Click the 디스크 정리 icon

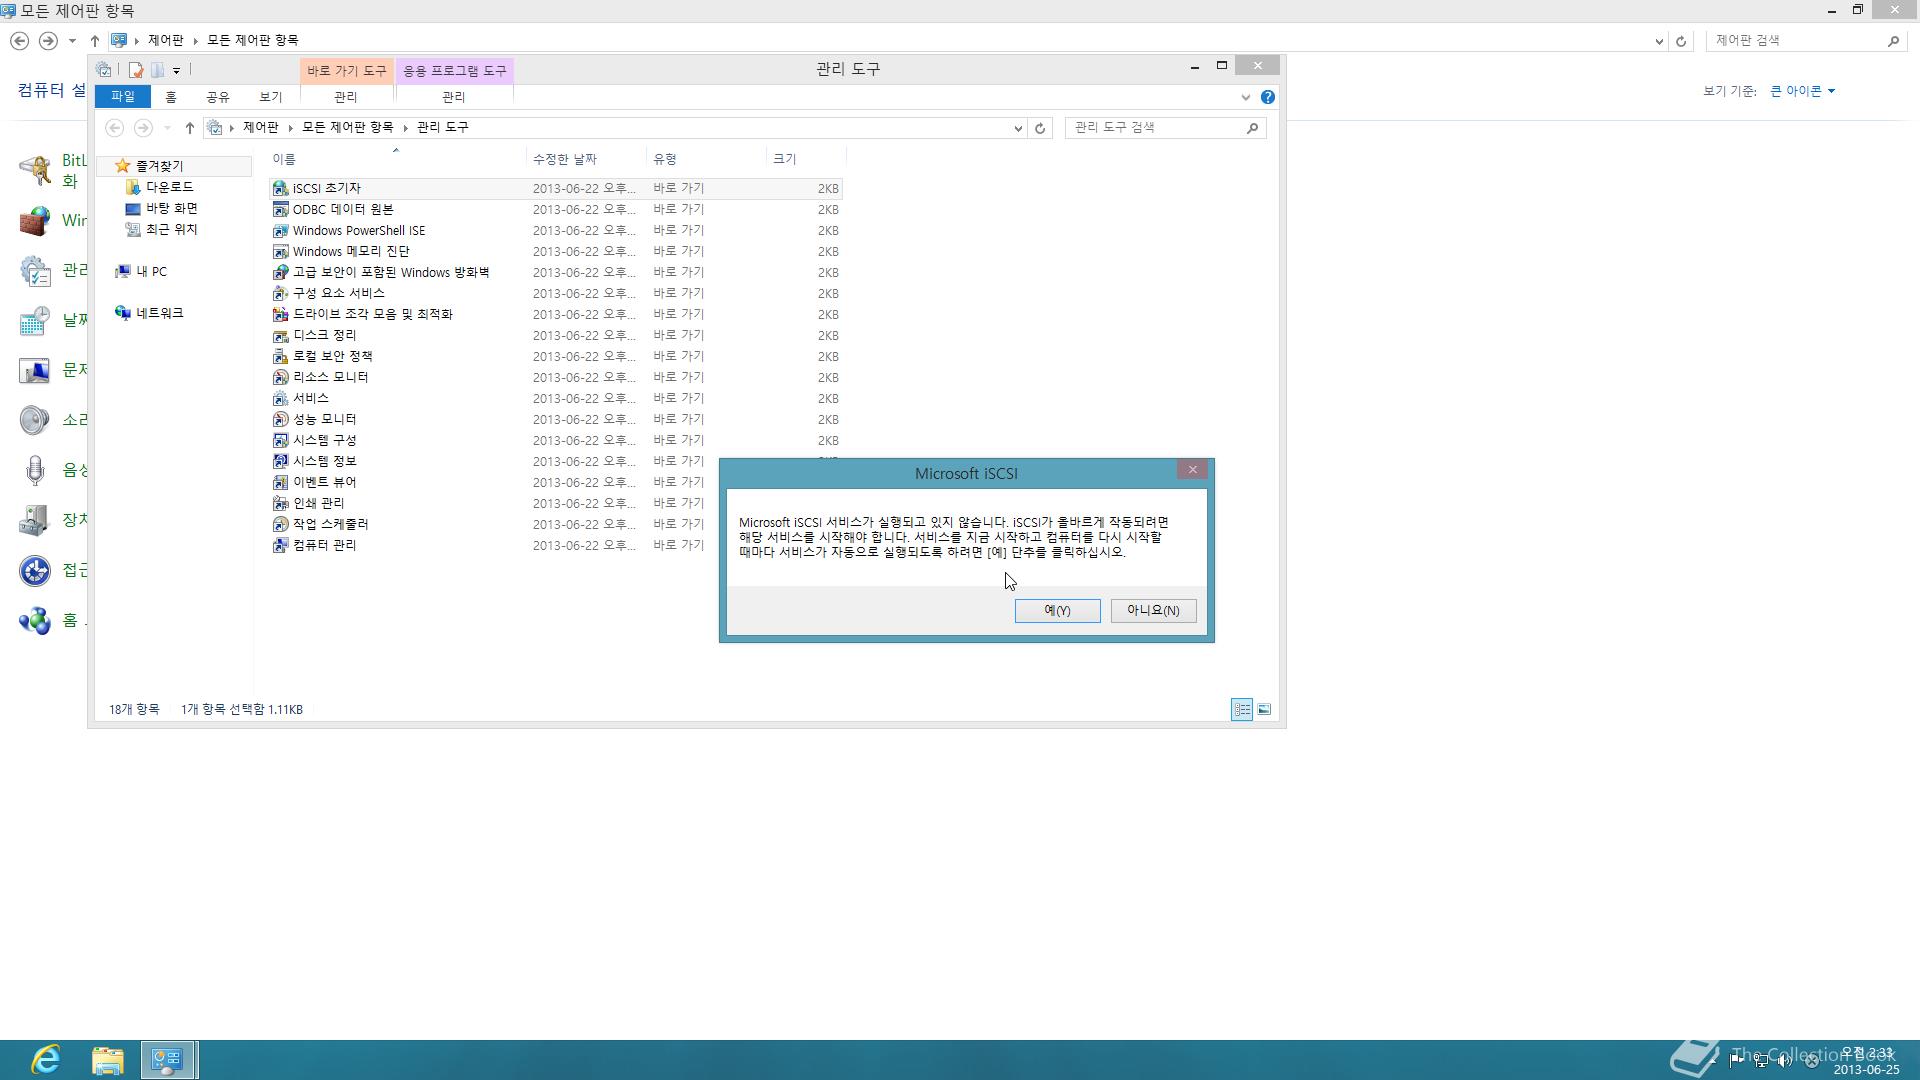(280, 335)
